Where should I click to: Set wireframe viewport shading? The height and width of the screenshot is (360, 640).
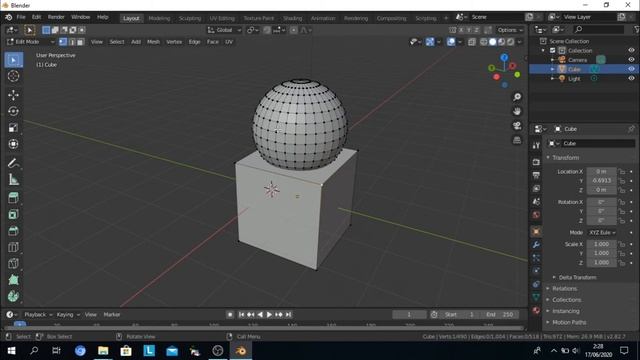484,42
